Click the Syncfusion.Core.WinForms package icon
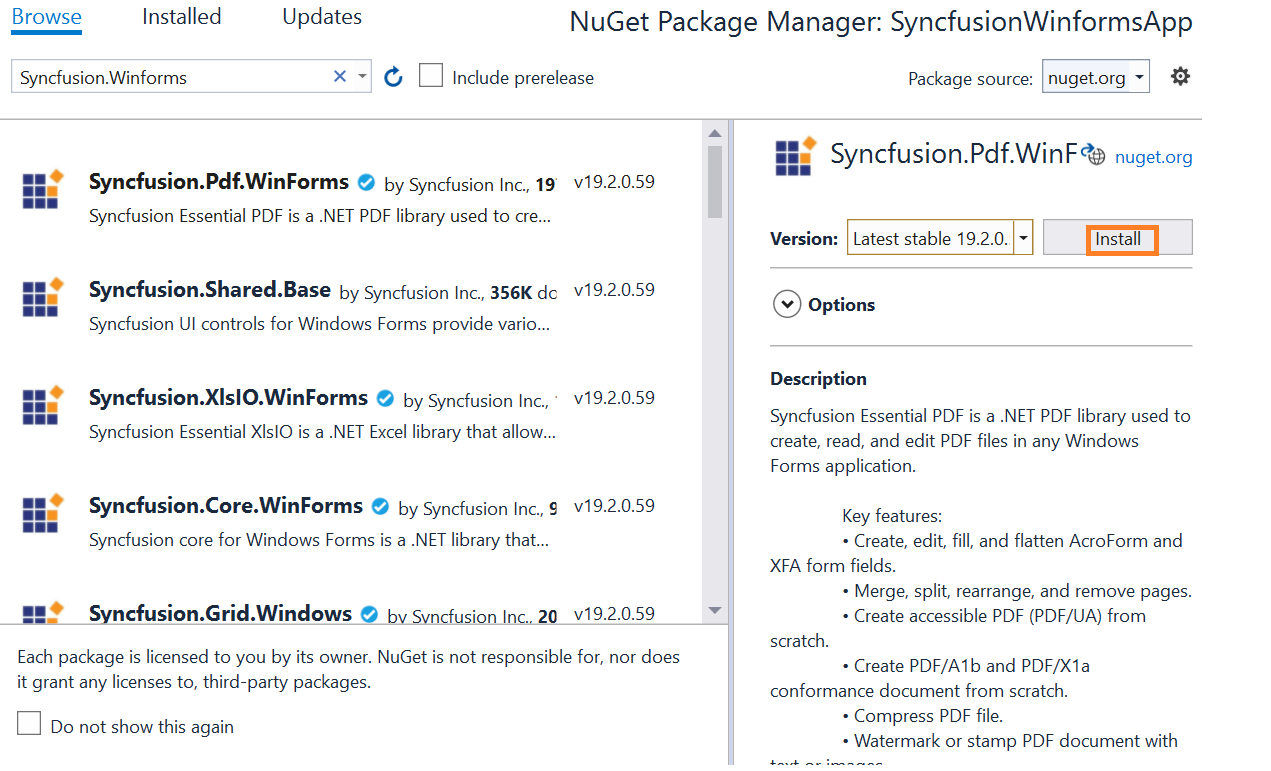This screenshot has width=1271, height=771. tap(41, 513)
